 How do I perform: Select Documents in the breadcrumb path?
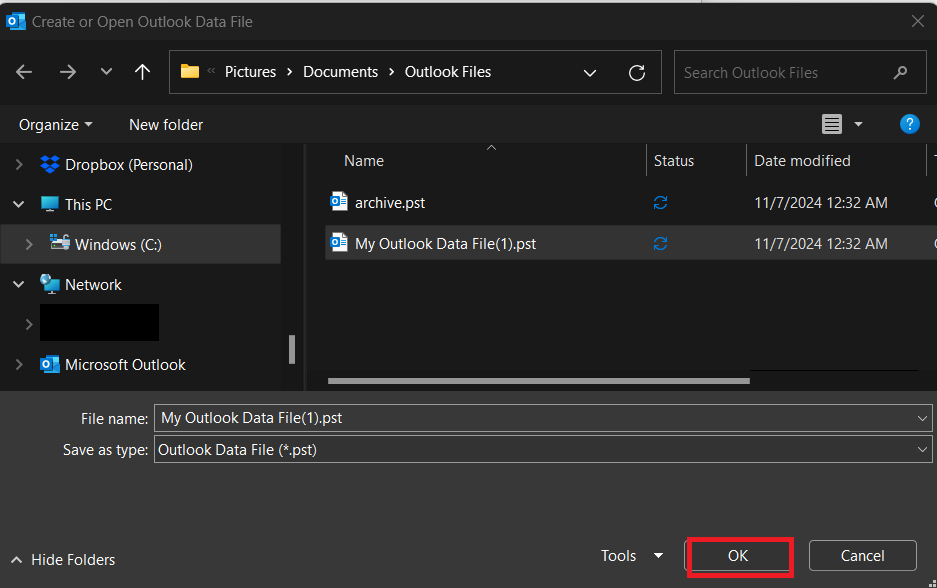(341, 72)
